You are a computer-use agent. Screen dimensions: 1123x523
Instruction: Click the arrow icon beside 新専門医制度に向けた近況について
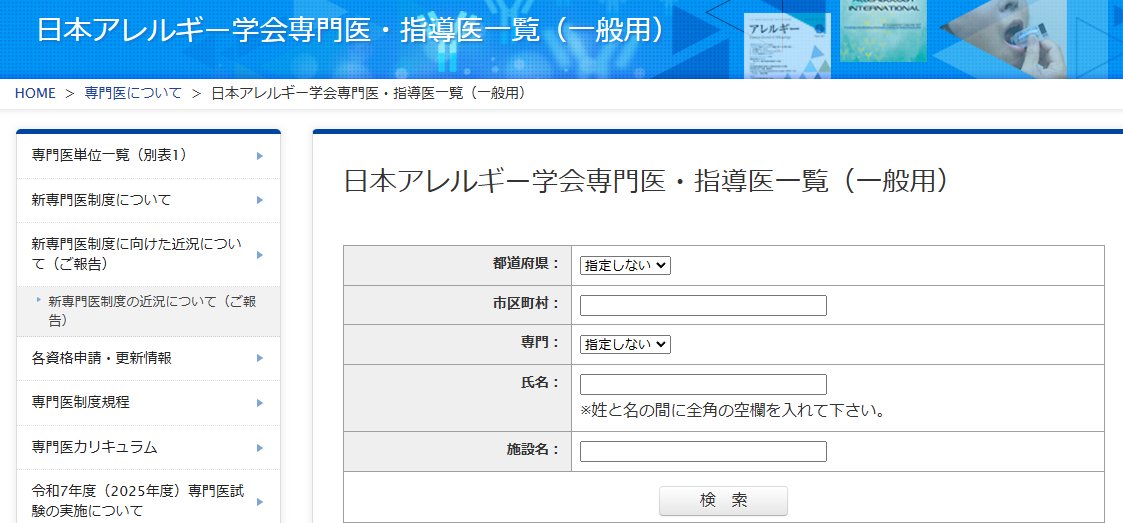[260, 254]
